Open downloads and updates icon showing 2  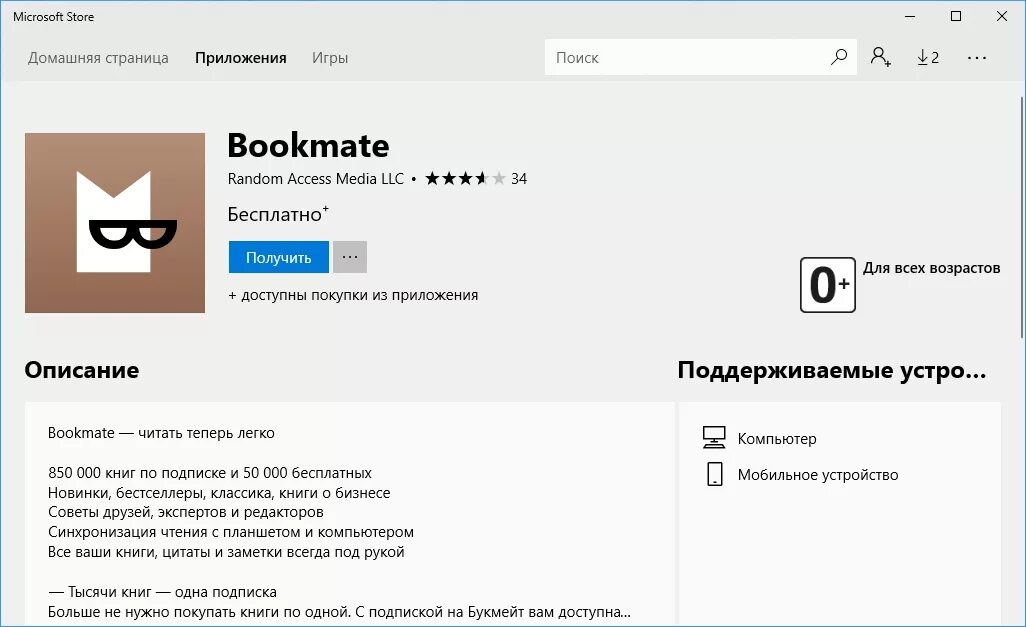point(928,58)
